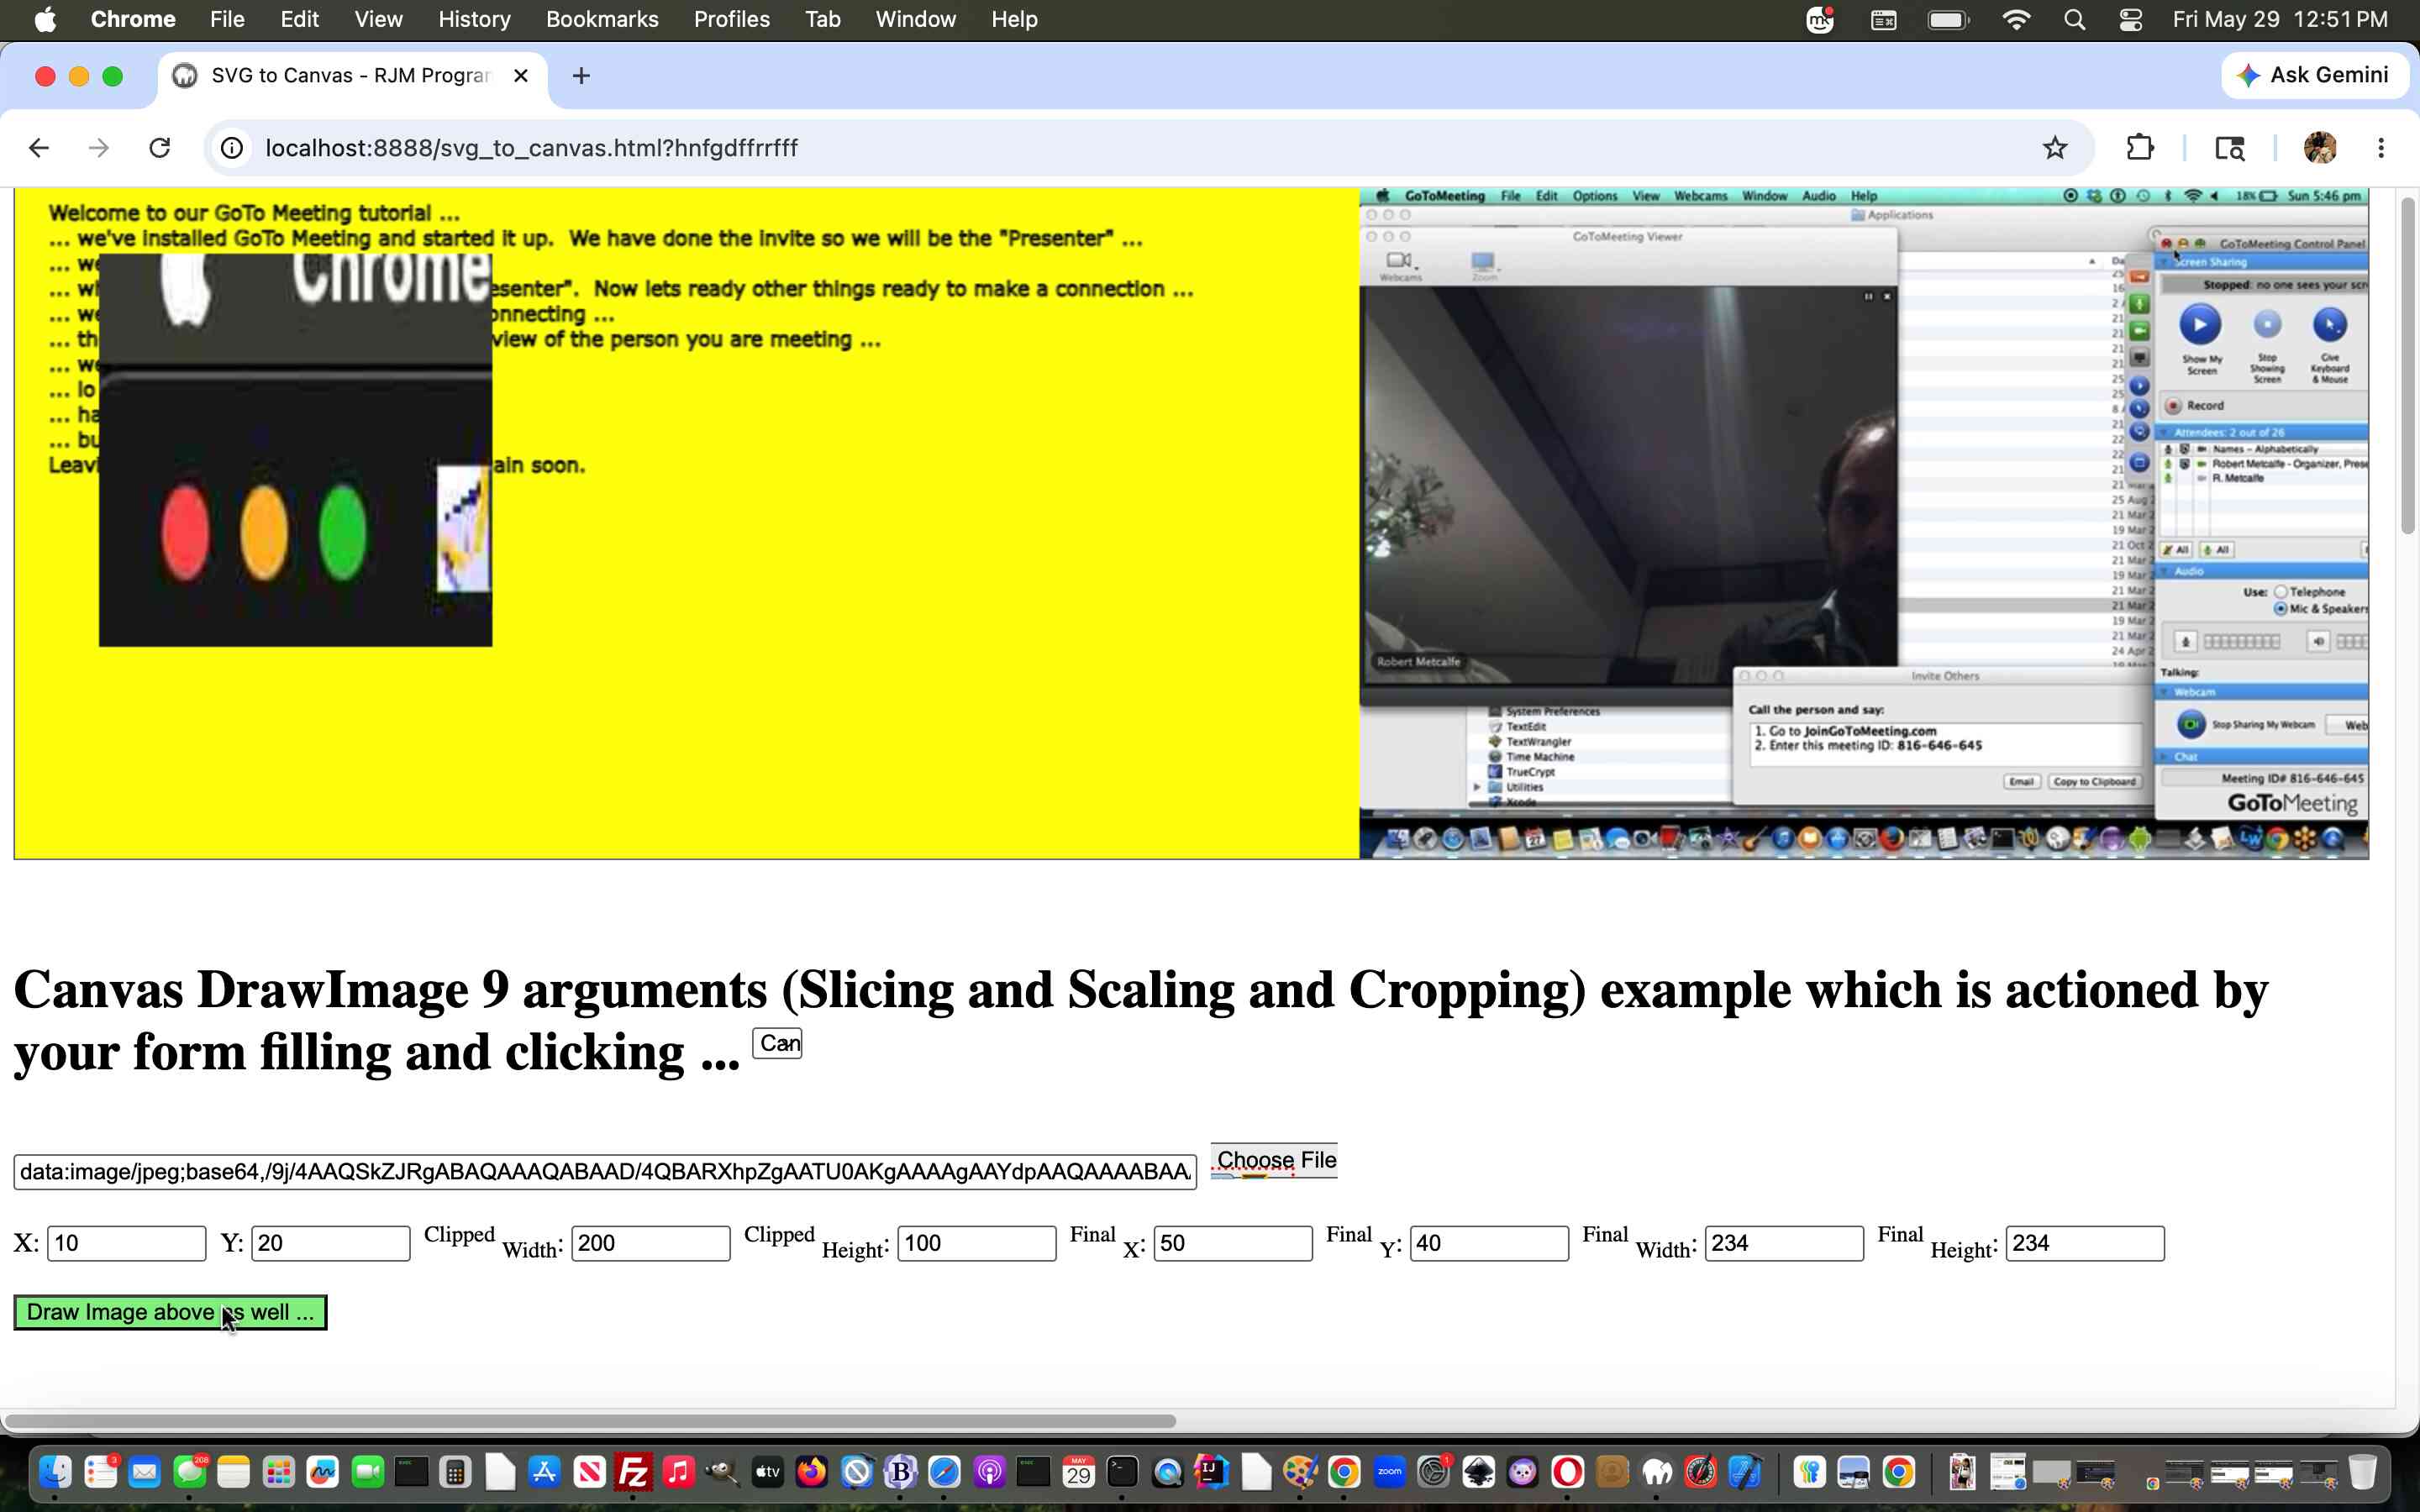Click the Ask Gemini button
This screenshot has height=1512, width=2420.
2314,75
